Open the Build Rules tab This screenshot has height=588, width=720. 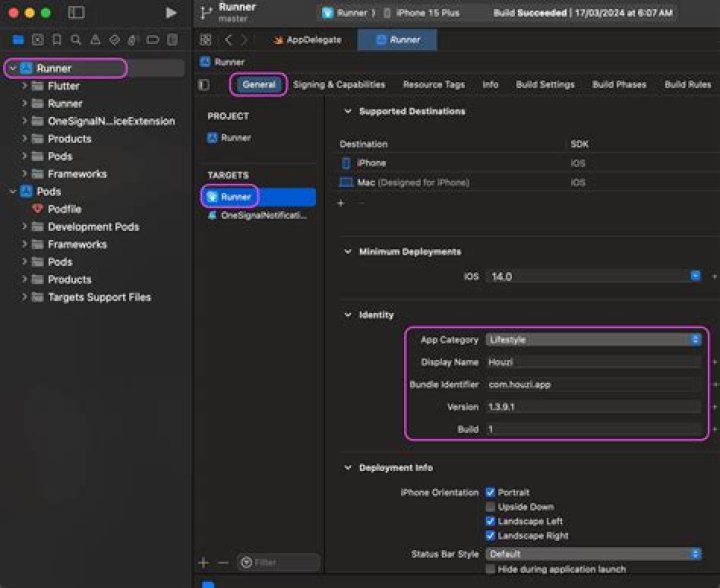[688, 84]
